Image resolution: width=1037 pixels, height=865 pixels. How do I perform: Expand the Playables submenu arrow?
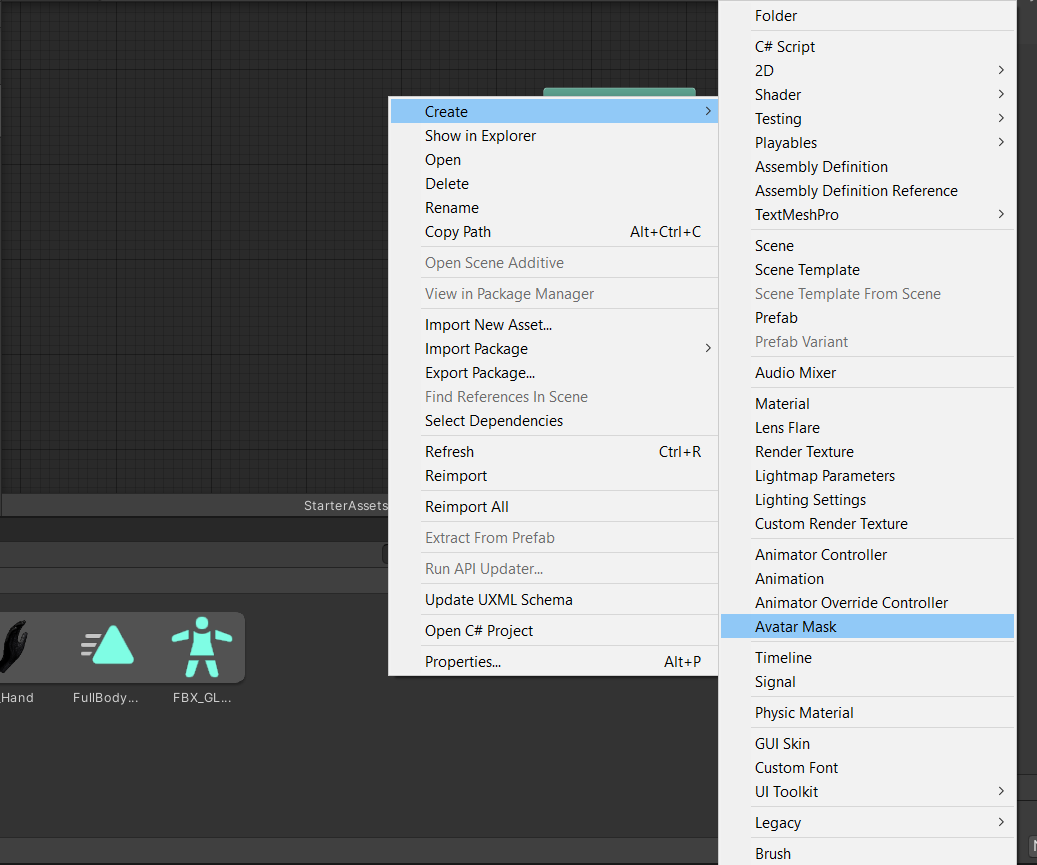(x=1001, y=142)
